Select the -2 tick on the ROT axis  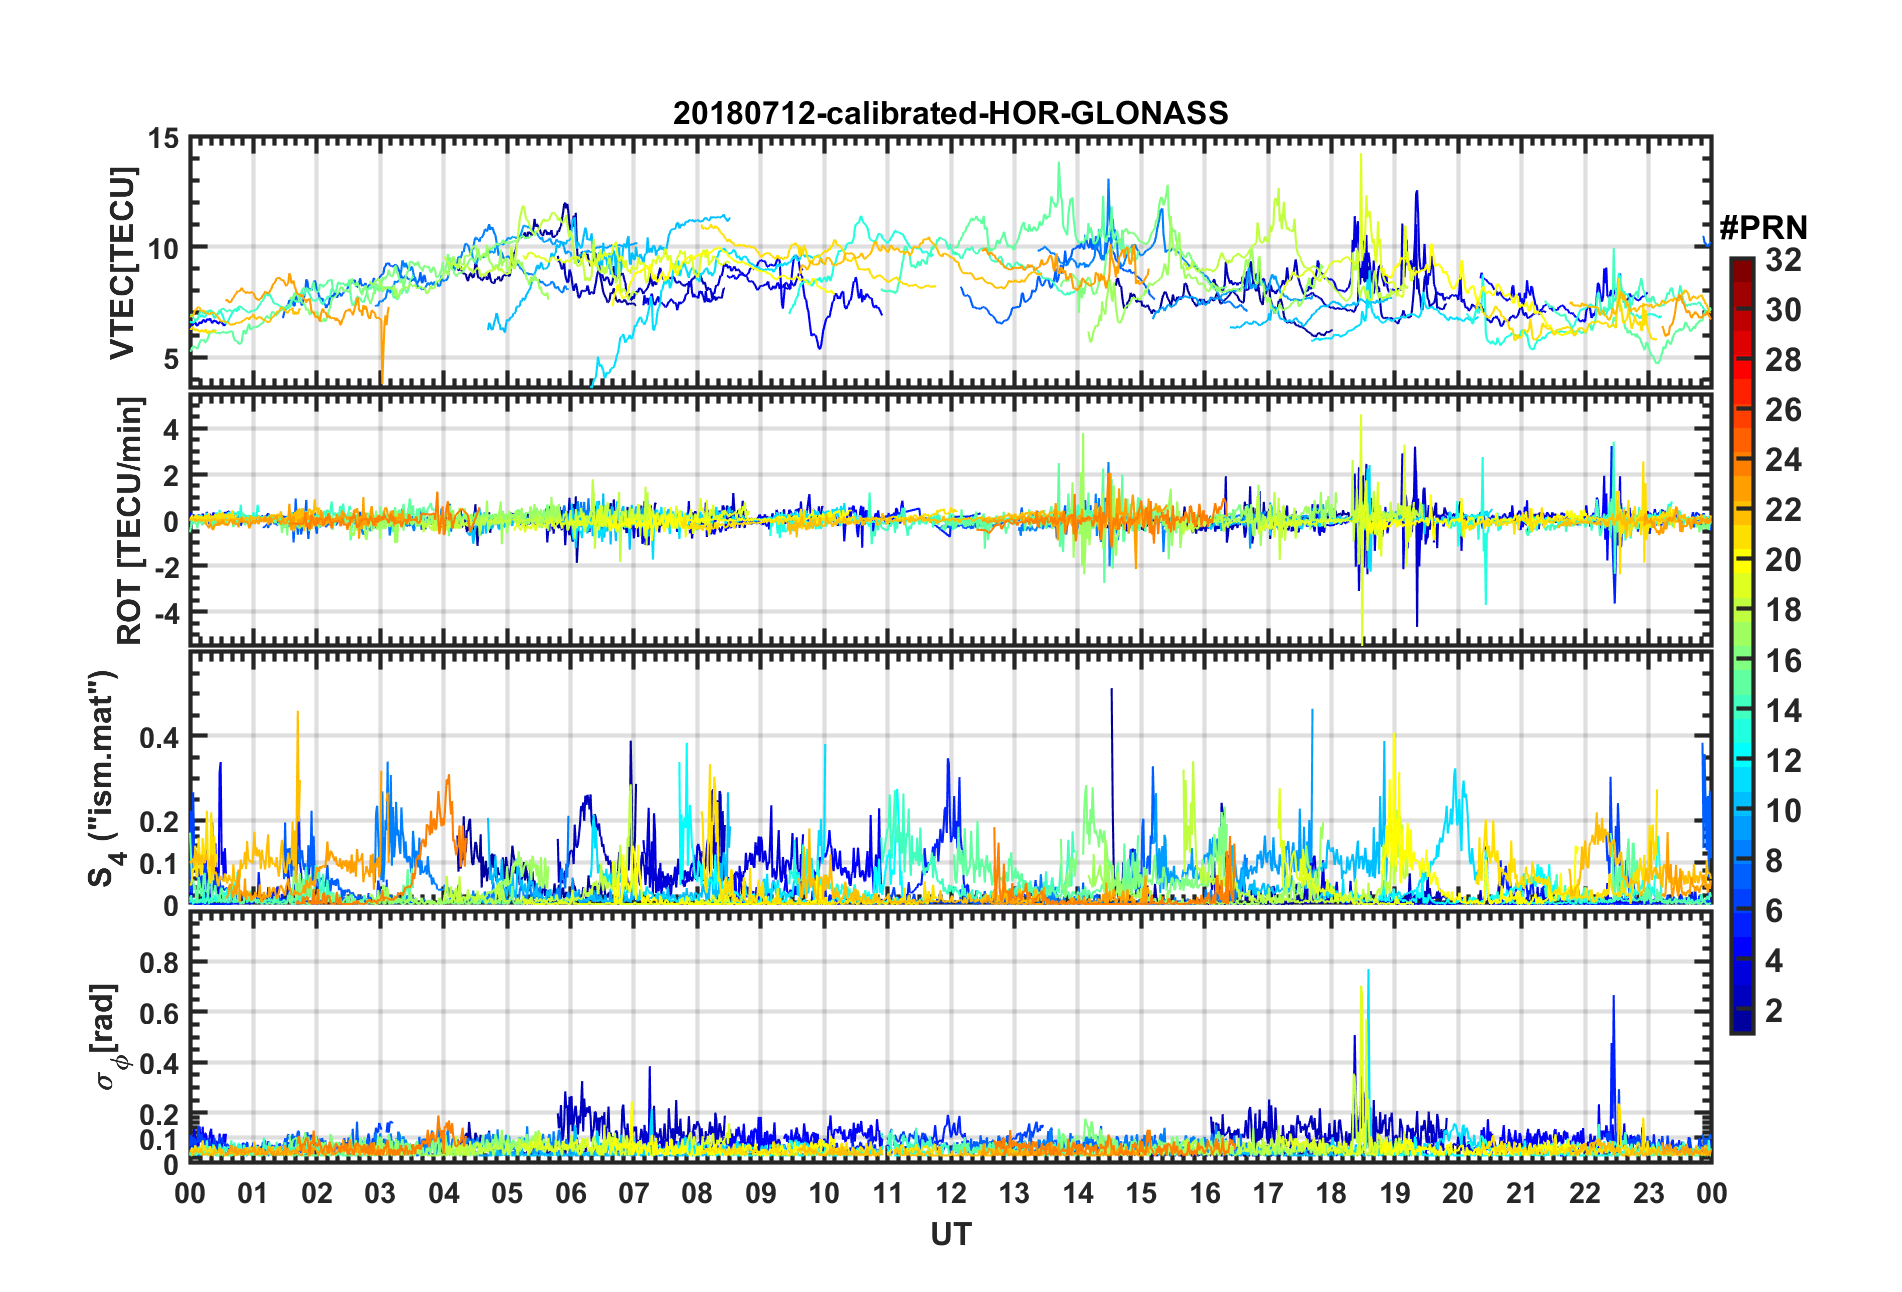(x=166, y=566)
